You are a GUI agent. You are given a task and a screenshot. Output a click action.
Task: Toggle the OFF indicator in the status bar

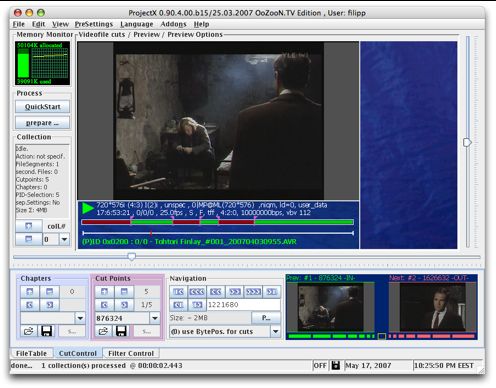320,366
